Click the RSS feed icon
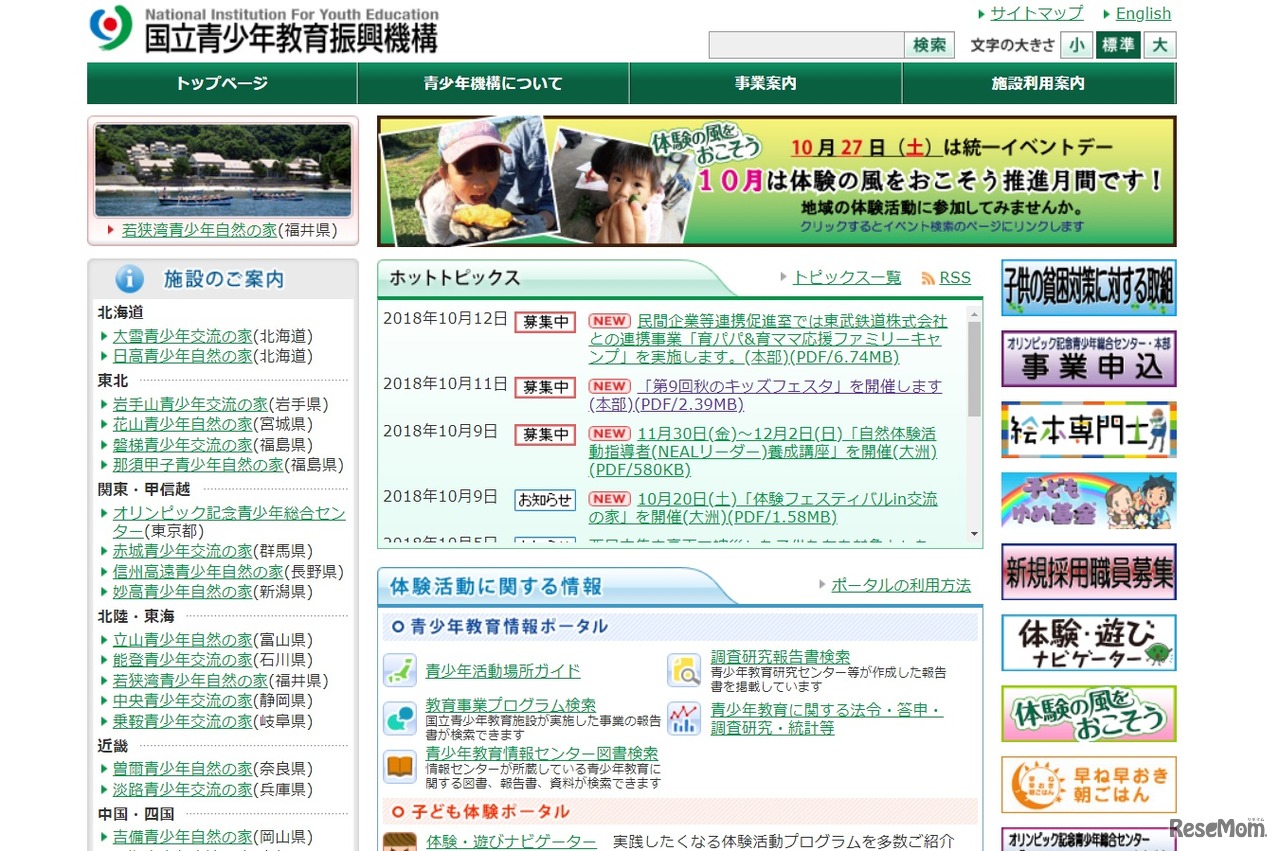The image size is (1280, 851). [928, 279]
